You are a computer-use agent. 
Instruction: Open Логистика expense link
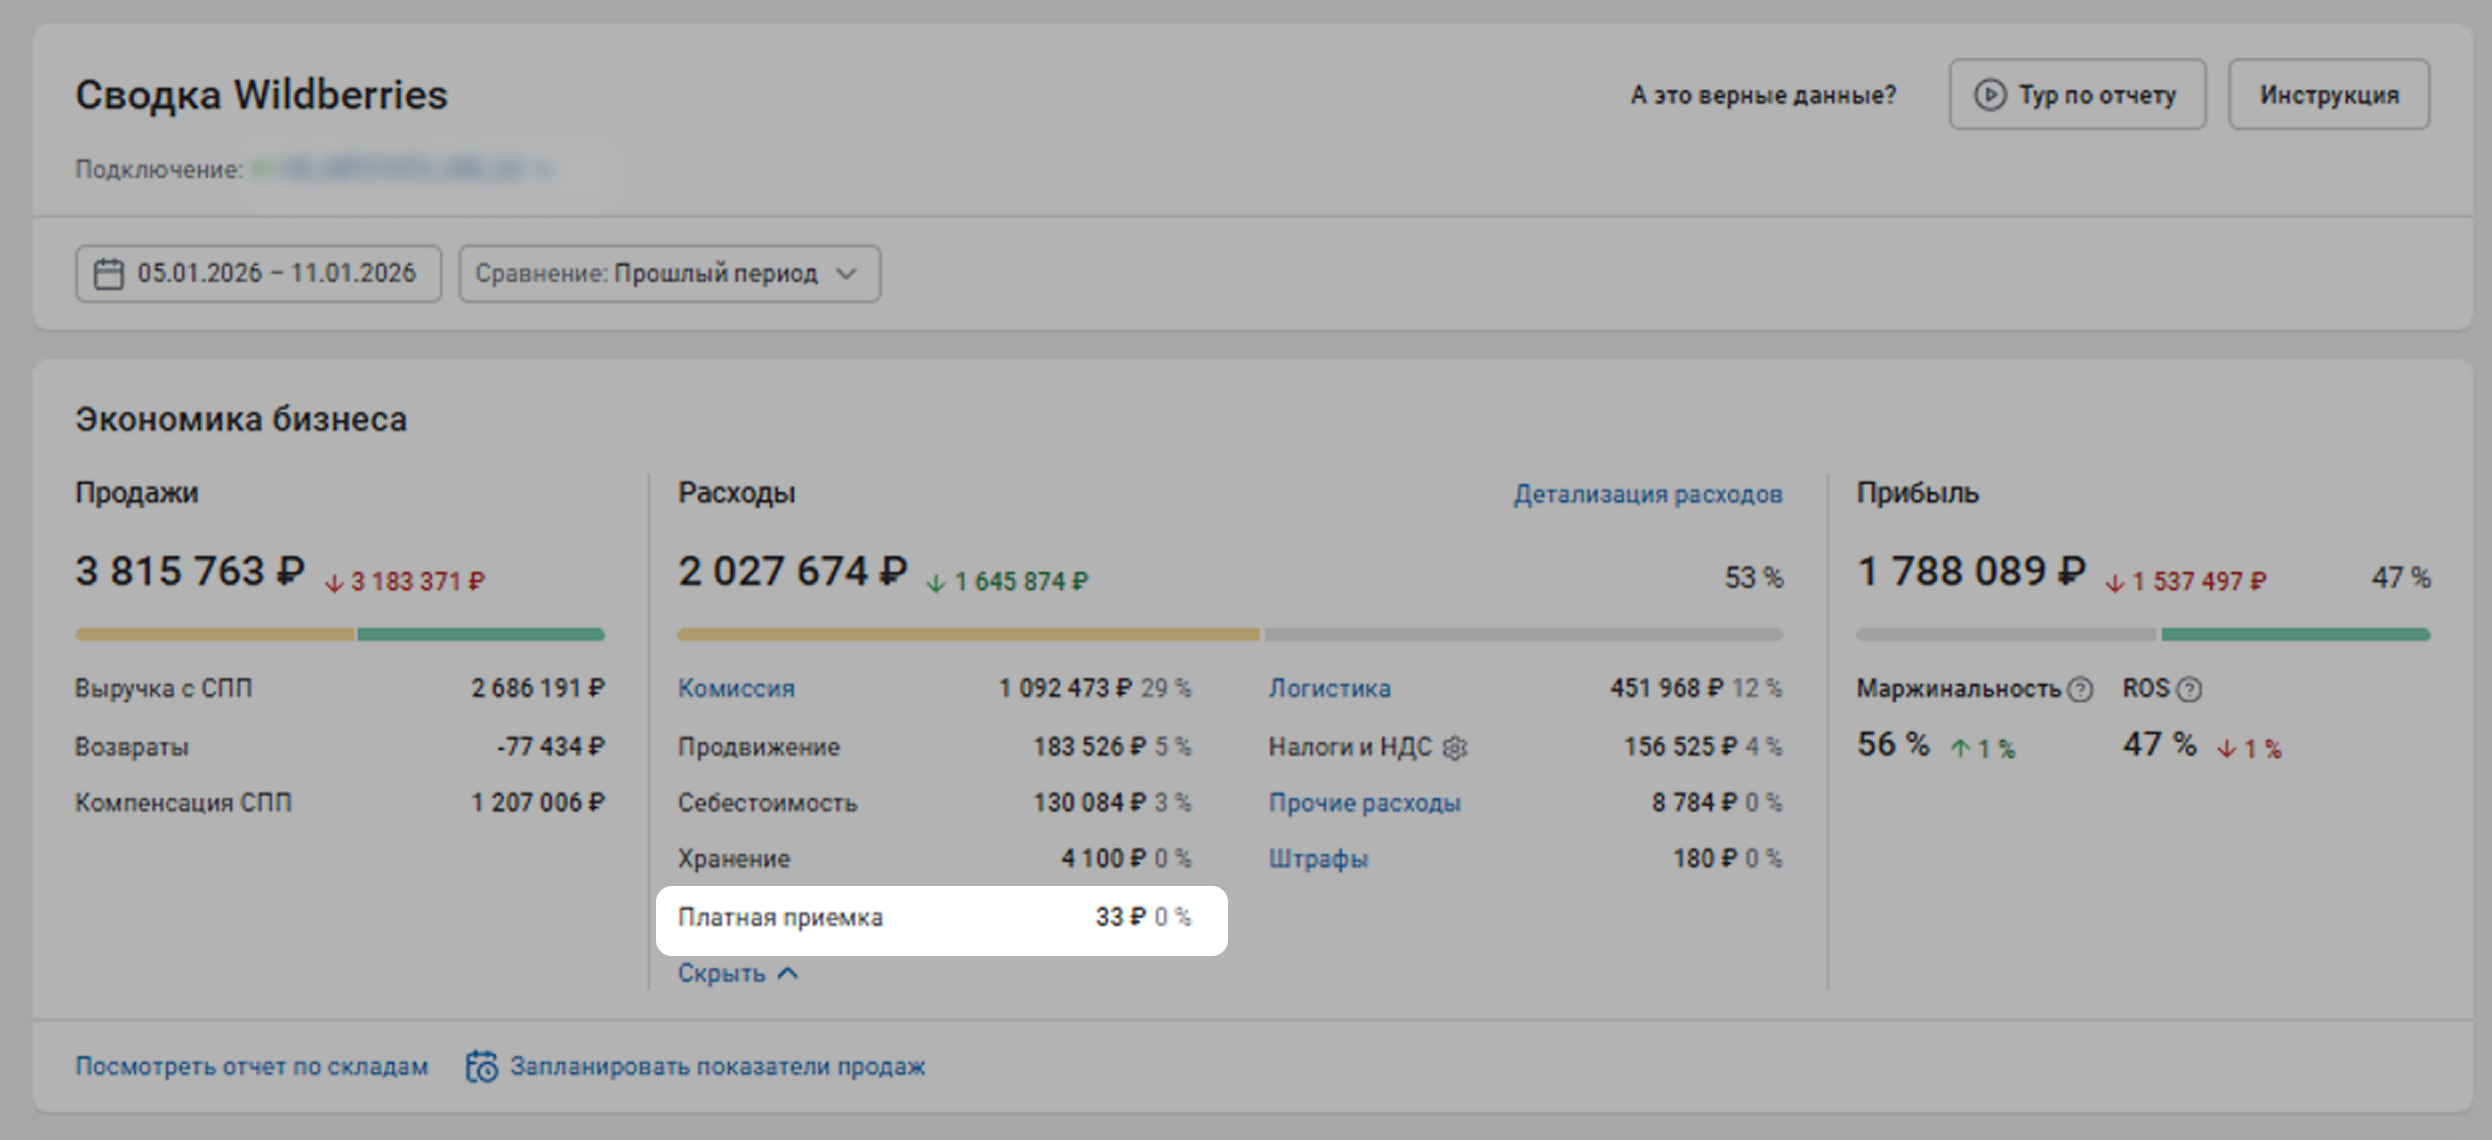(1329, 689)
